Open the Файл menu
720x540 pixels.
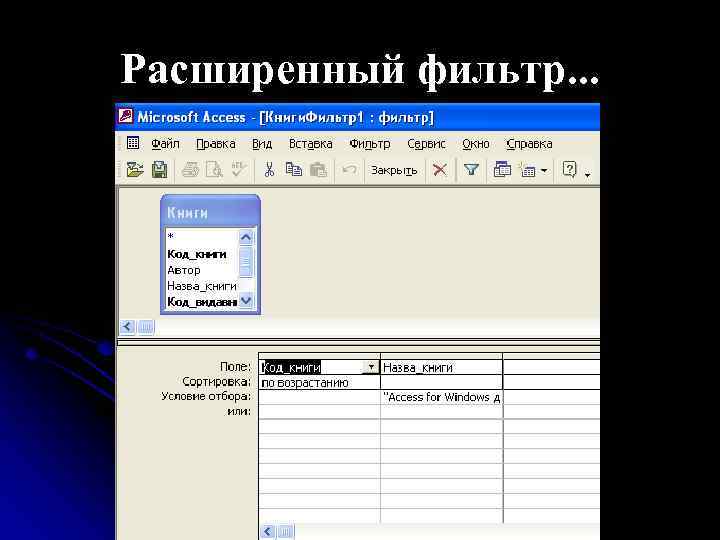165,144
